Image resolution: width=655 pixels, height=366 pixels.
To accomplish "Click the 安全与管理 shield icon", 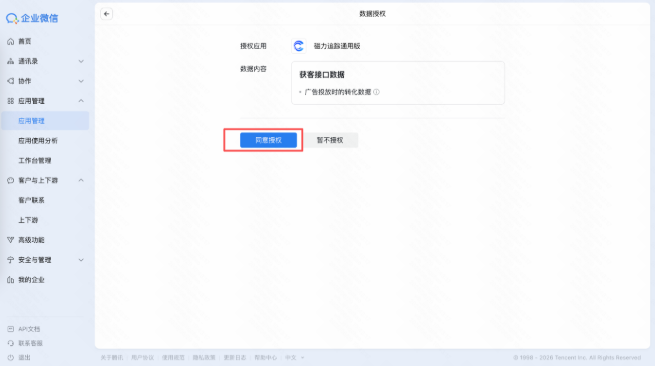I will [10, 260].
